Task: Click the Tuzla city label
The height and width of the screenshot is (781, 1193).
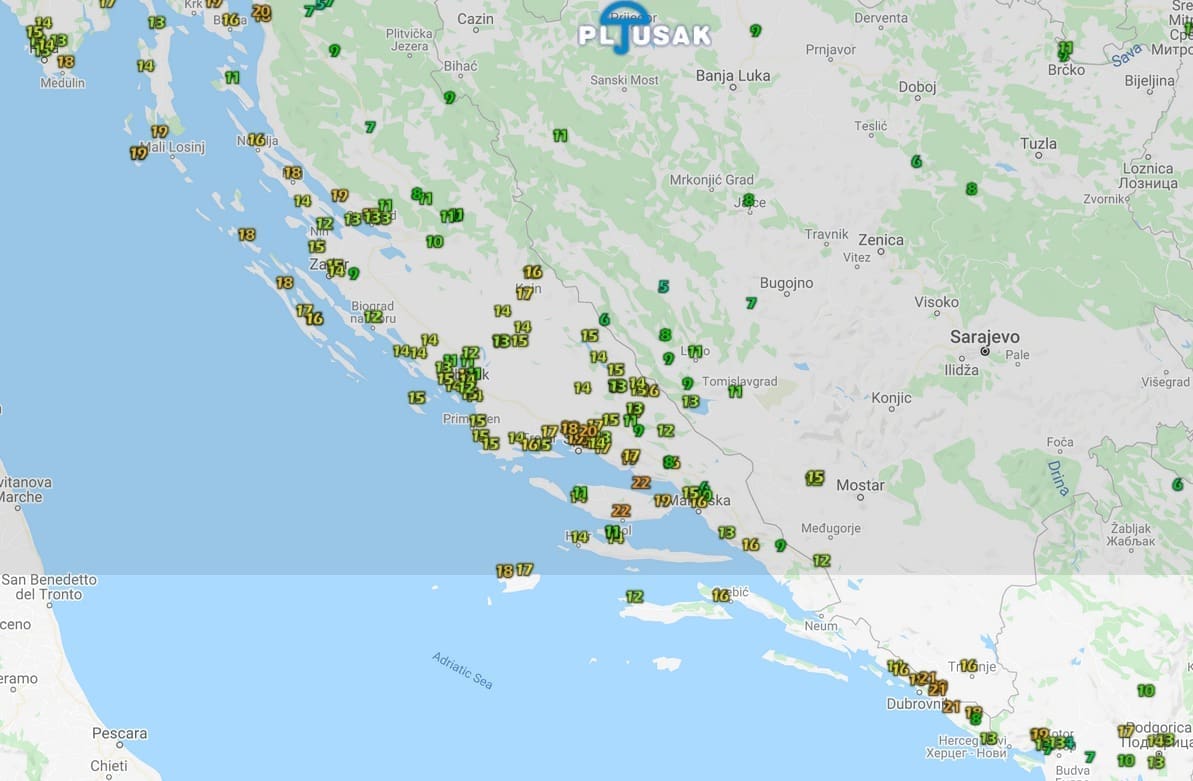Action: coord(1038,144)
